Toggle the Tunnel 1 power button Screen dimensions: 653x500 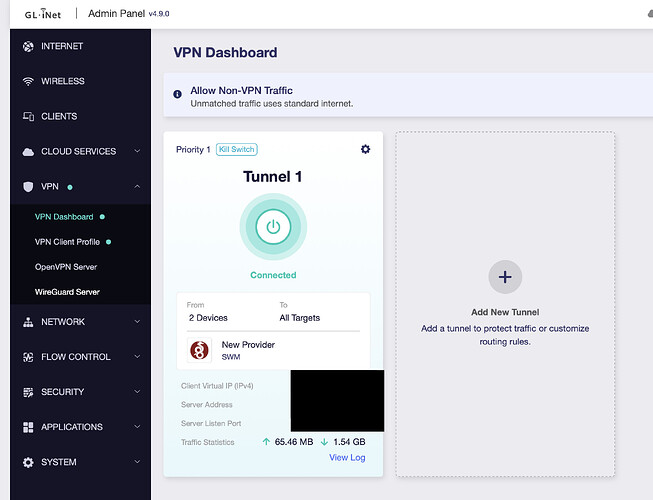273,227
